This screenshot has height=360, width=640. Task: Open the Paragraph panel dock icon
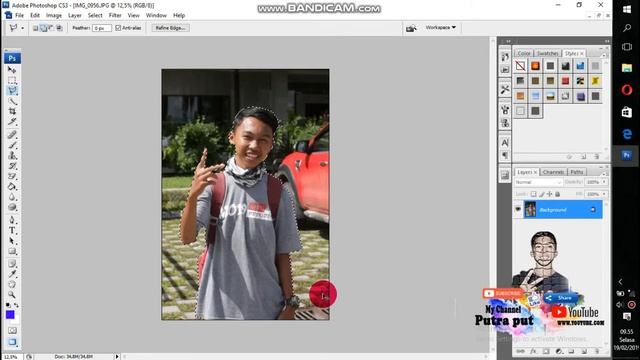[505, 155]
